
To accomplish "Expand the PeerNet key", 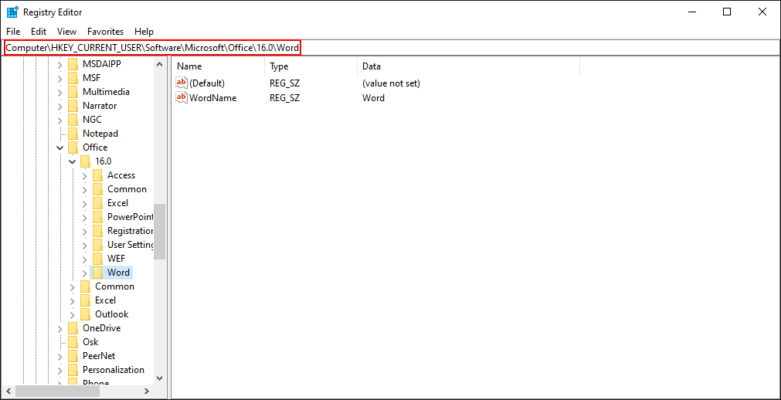I will click(60, 356).
